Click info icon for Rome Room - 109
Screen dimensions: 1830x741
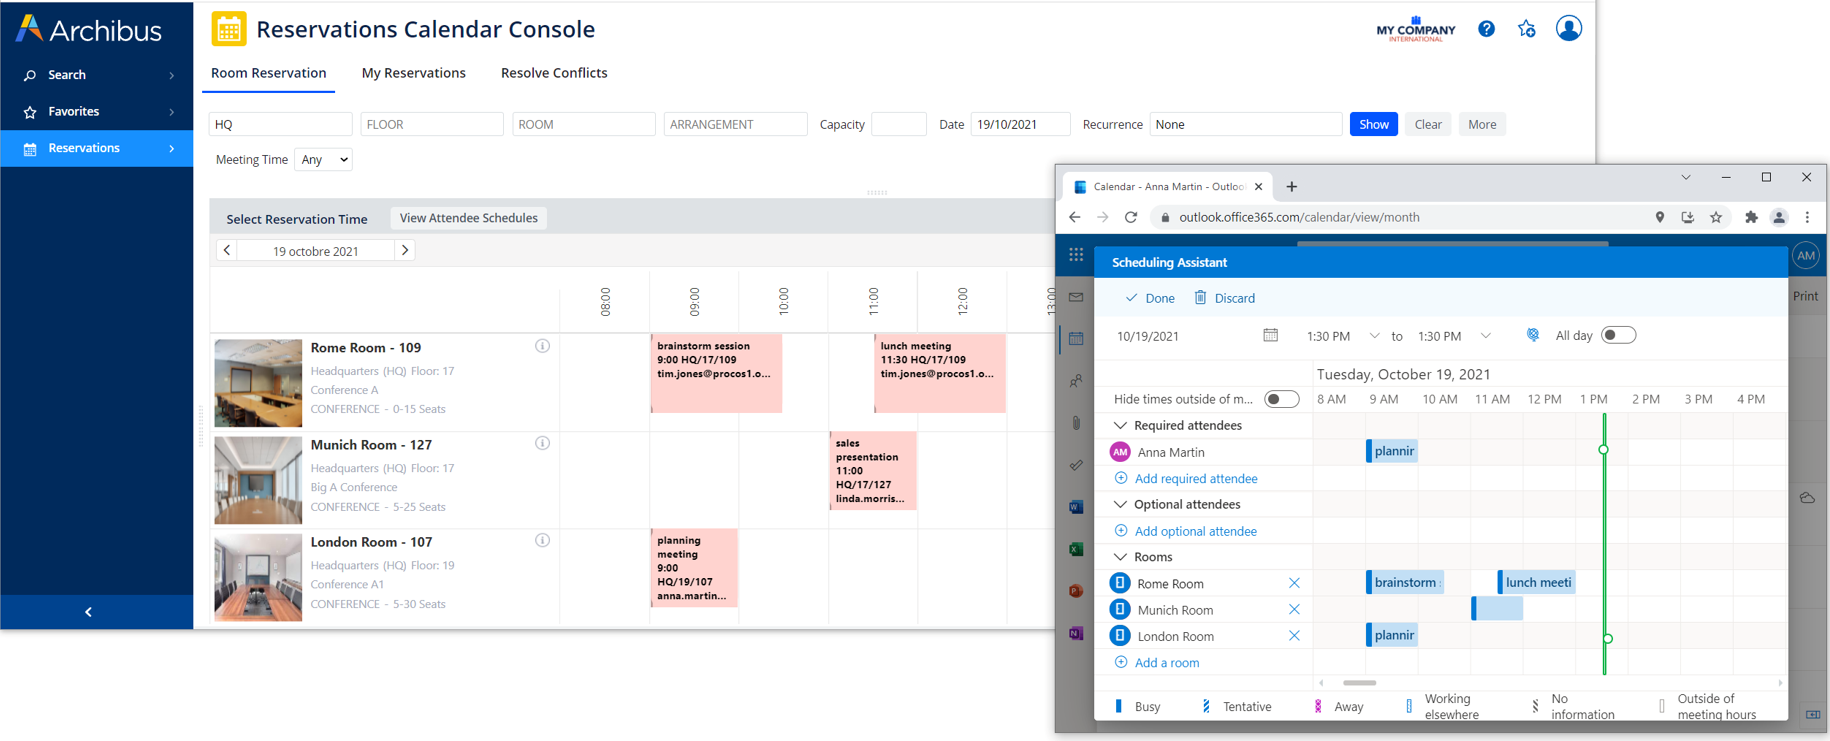tap(542, 346)
